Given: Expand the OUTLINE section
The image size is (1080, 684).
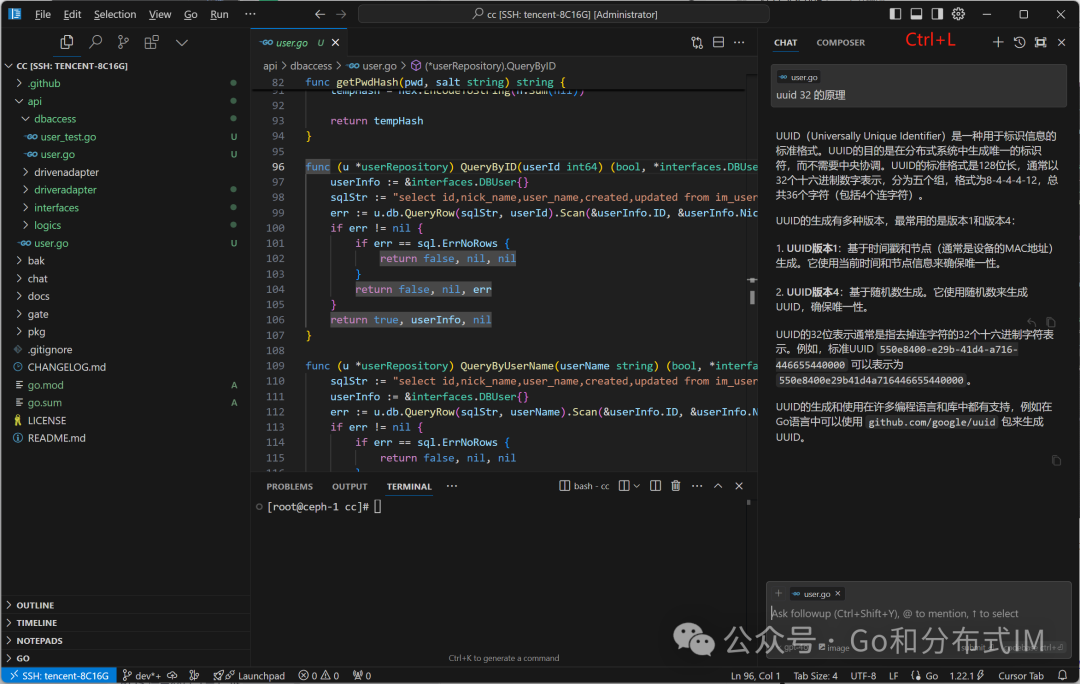Looking at the screenshot, I should [35, 605].
